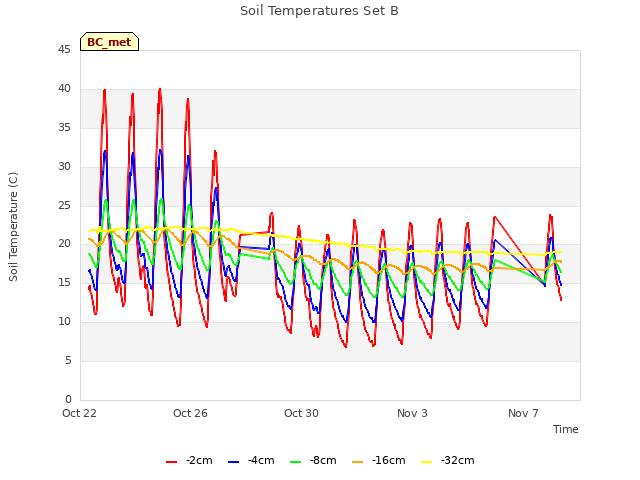Toggle the -4cm series in legend
This screenshot has height=480, width=640.
[x=251, y=461]
